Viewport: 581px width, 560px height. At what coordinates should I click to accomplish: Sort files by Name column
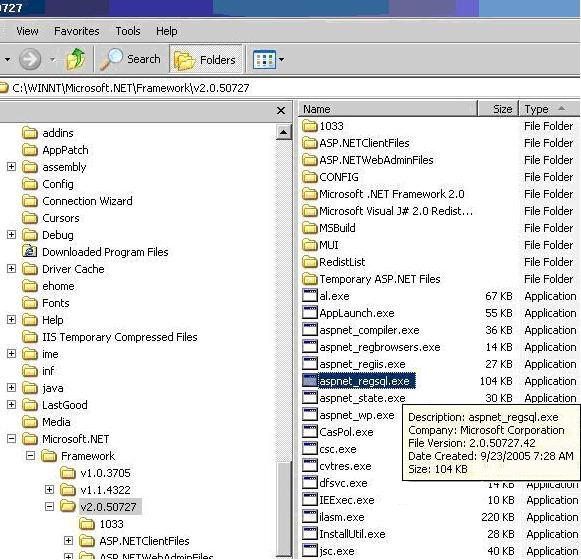click(x=388, y=109)
